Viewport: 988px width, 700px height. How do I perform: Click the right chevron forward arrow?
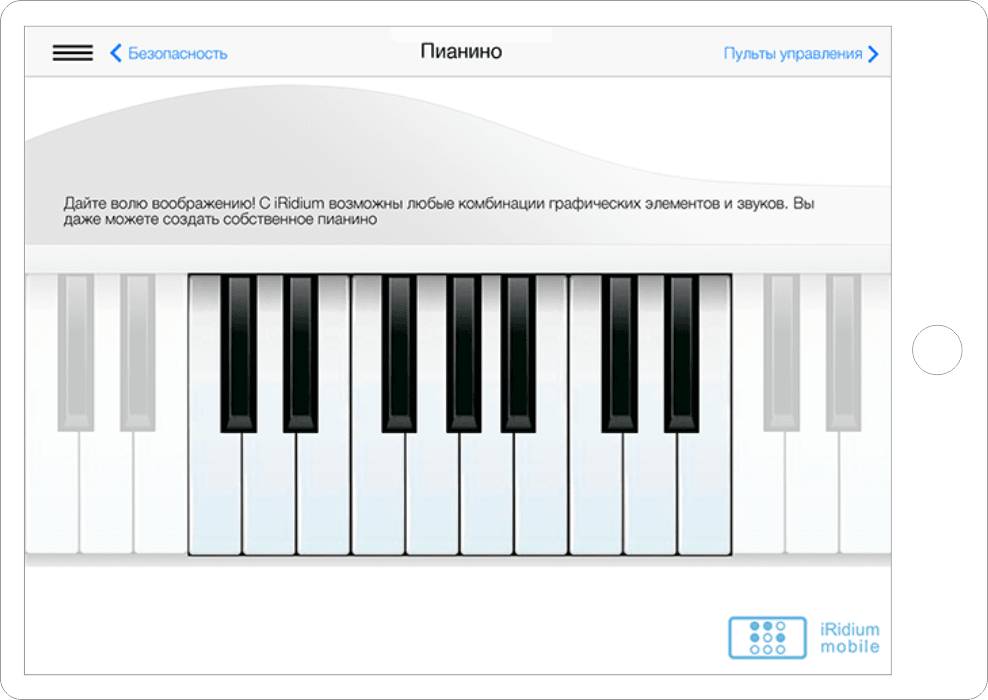873,54
